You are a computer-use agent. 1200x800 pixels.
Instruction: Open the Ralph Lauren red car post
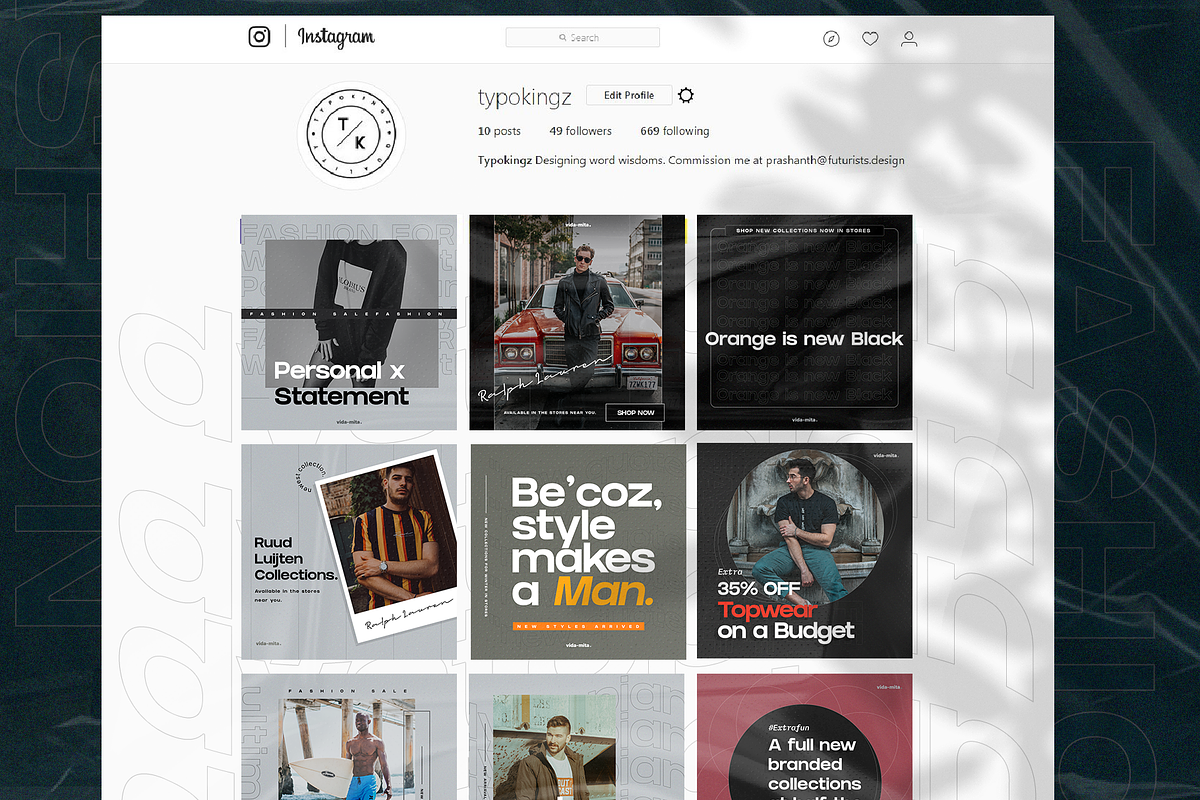pyautogui.click(x=577, y=322)
